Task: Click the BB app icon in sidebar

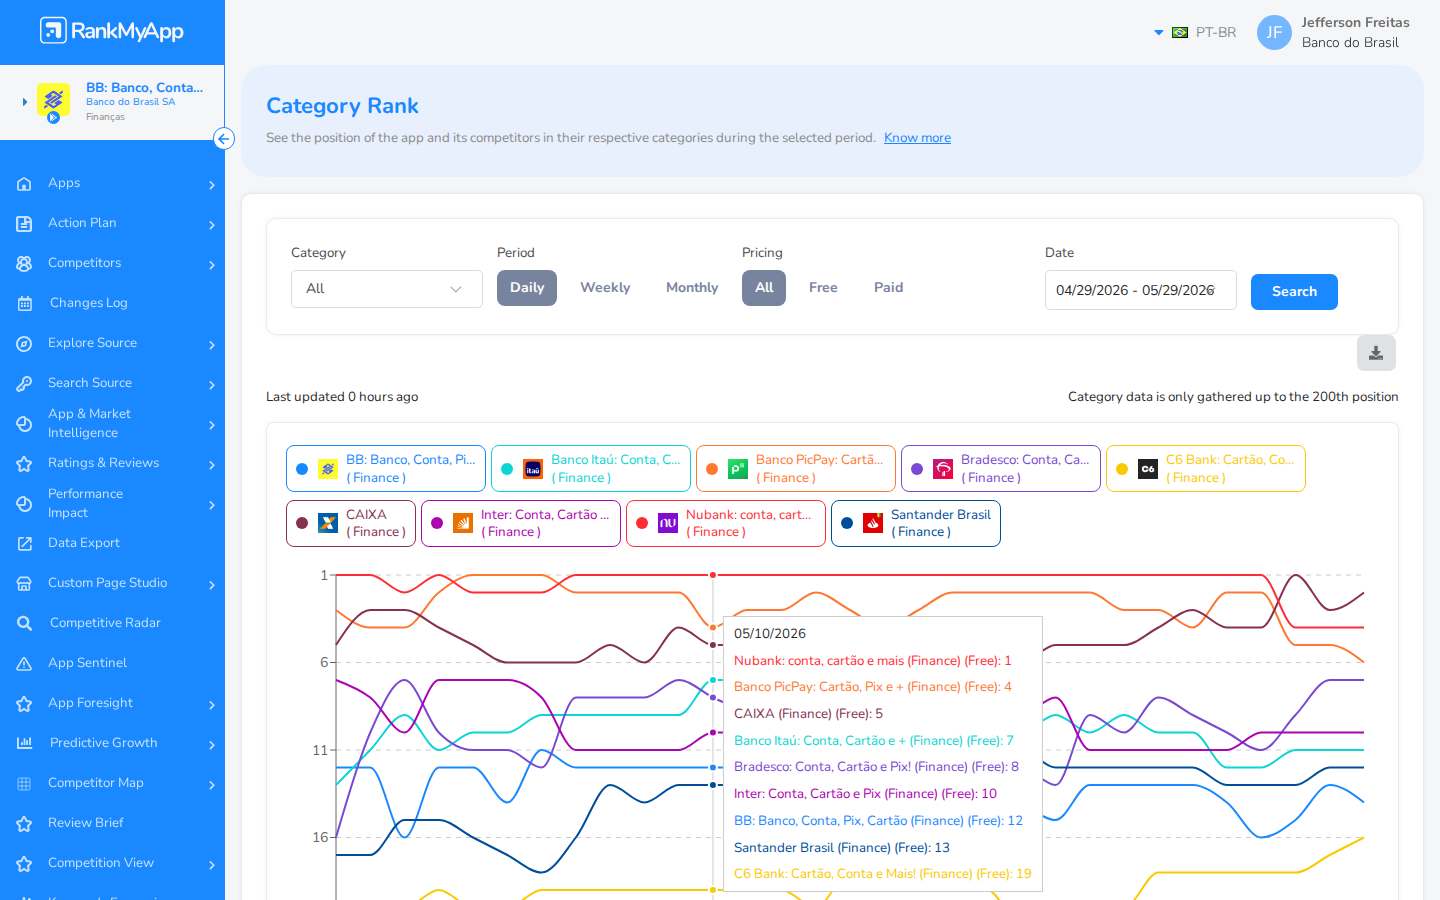Action: click(53, 100)
